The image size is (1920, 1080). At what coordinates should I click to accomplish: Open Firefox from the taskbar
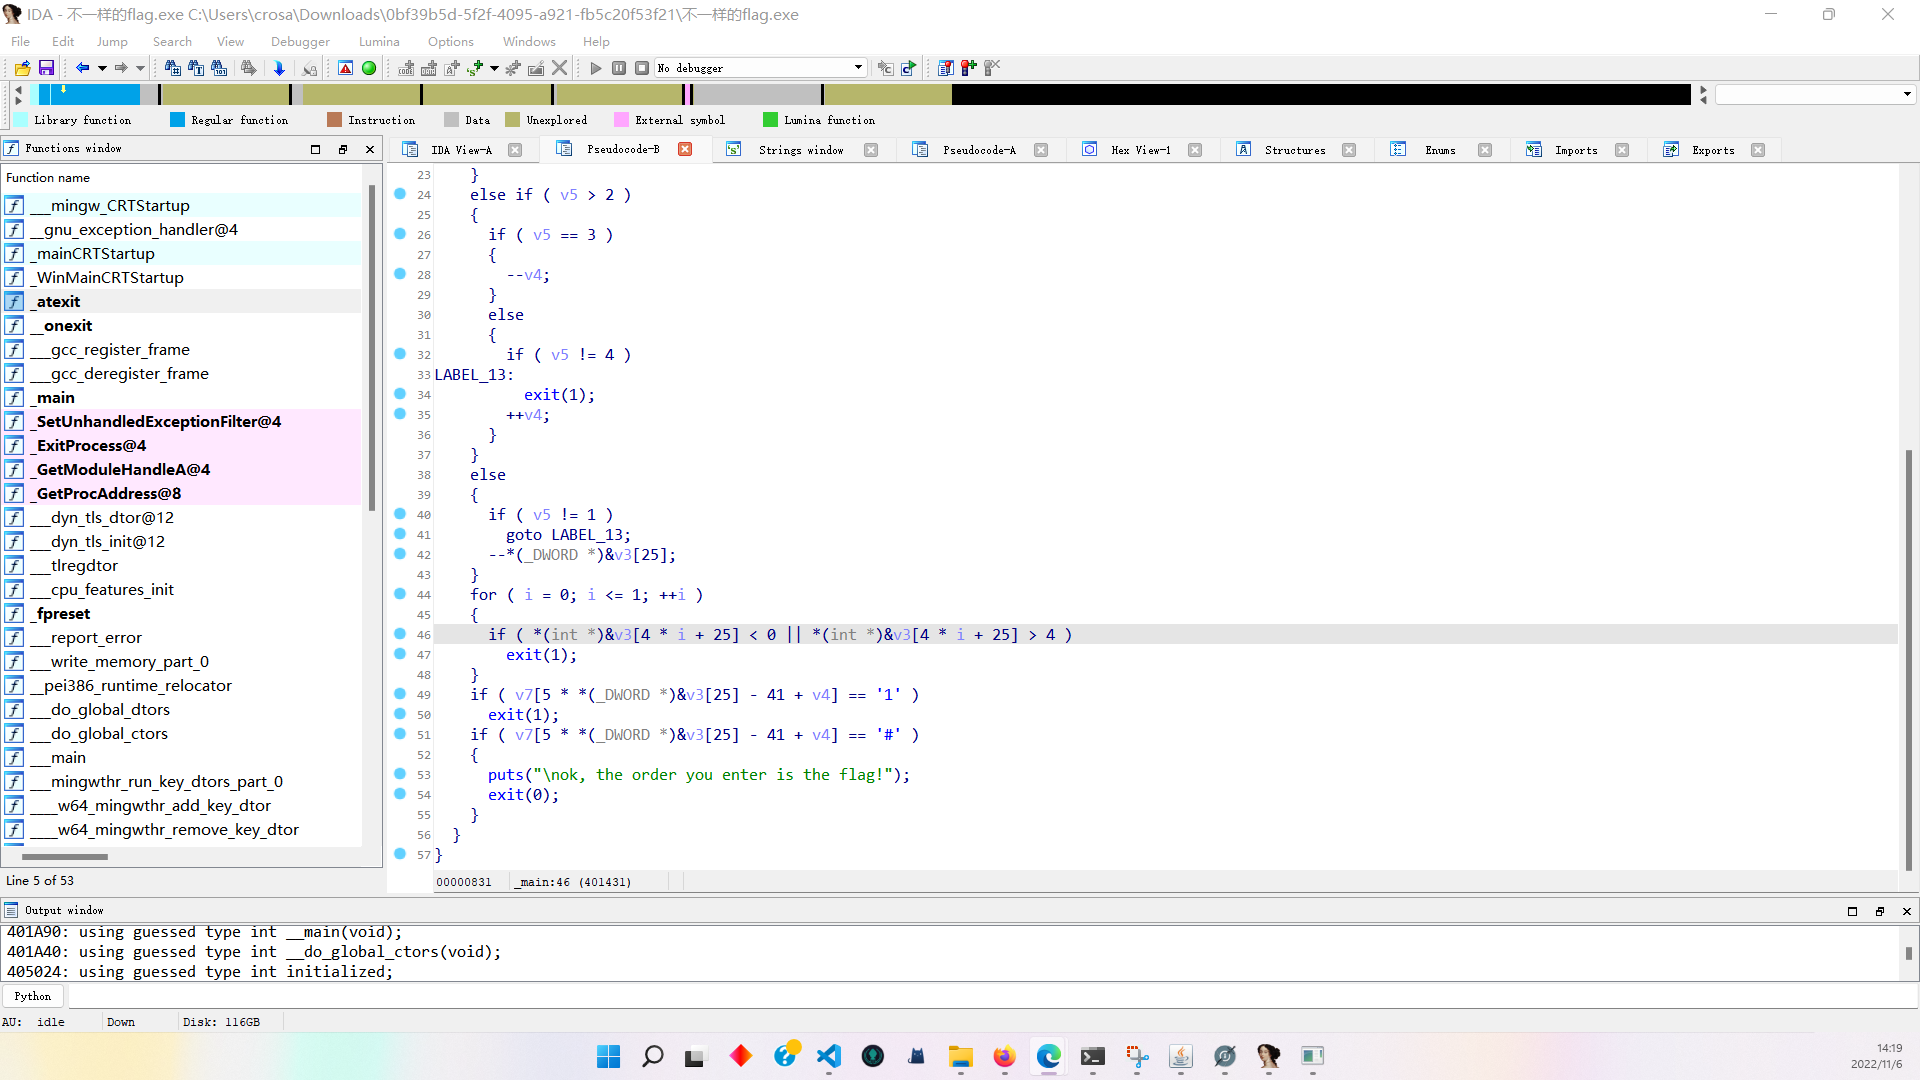pos(1004,1056)
